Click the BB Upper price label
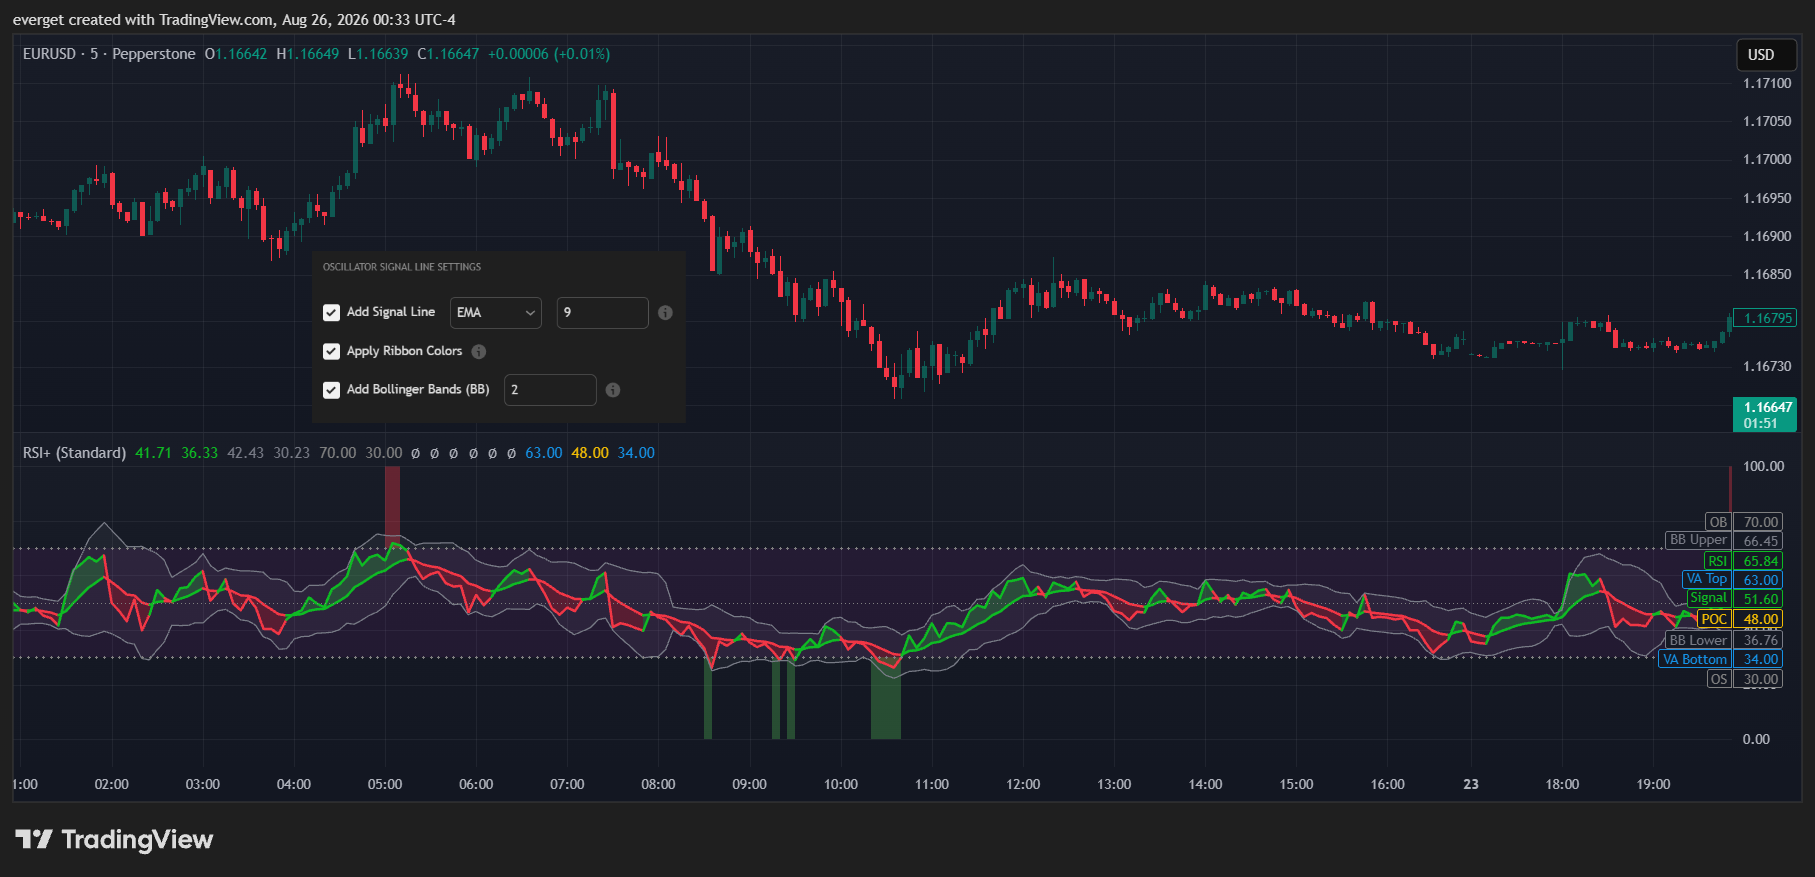The image size is (1815, 877). (x=1698, y=540)
